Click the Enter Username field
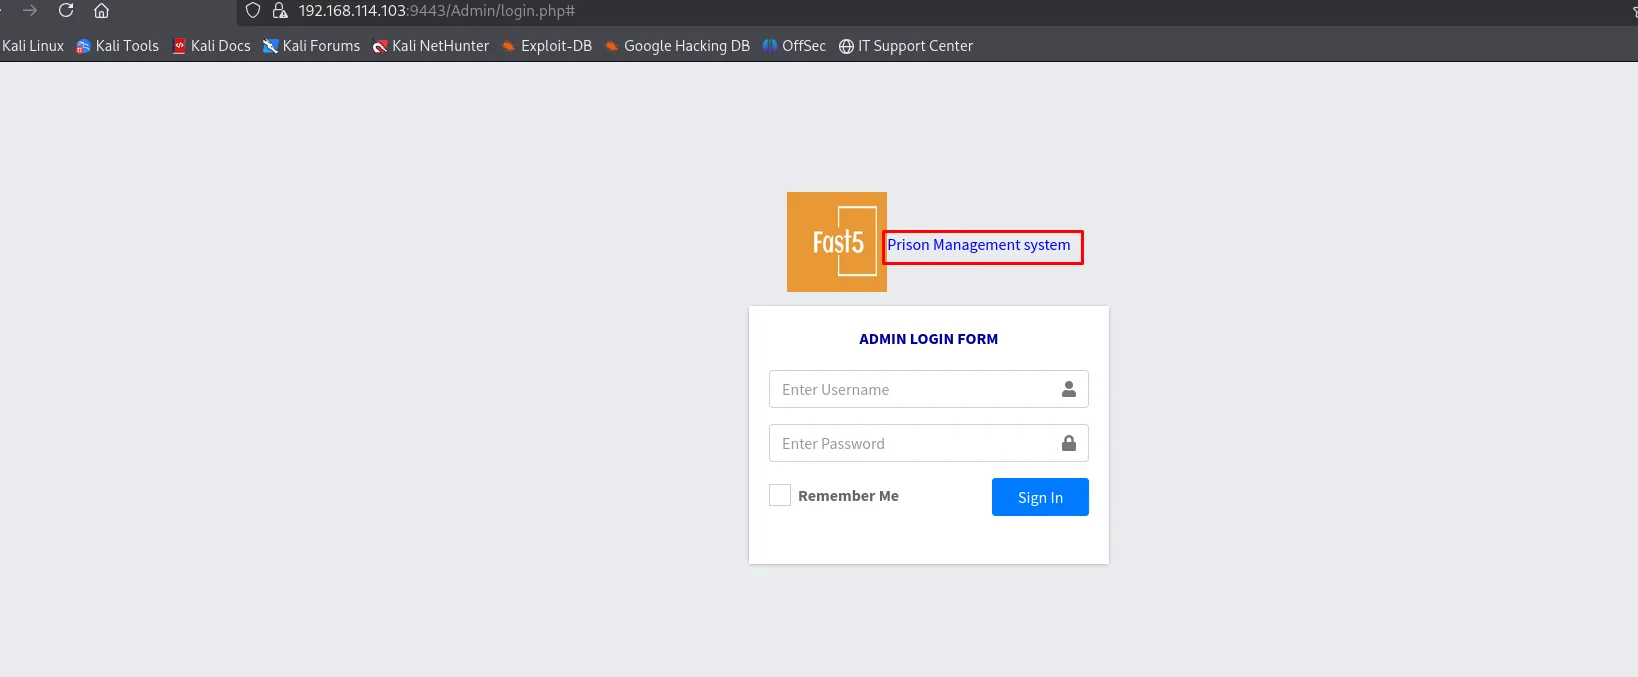The width and height of the screenshot is (1638, 677). coord(928,389)
